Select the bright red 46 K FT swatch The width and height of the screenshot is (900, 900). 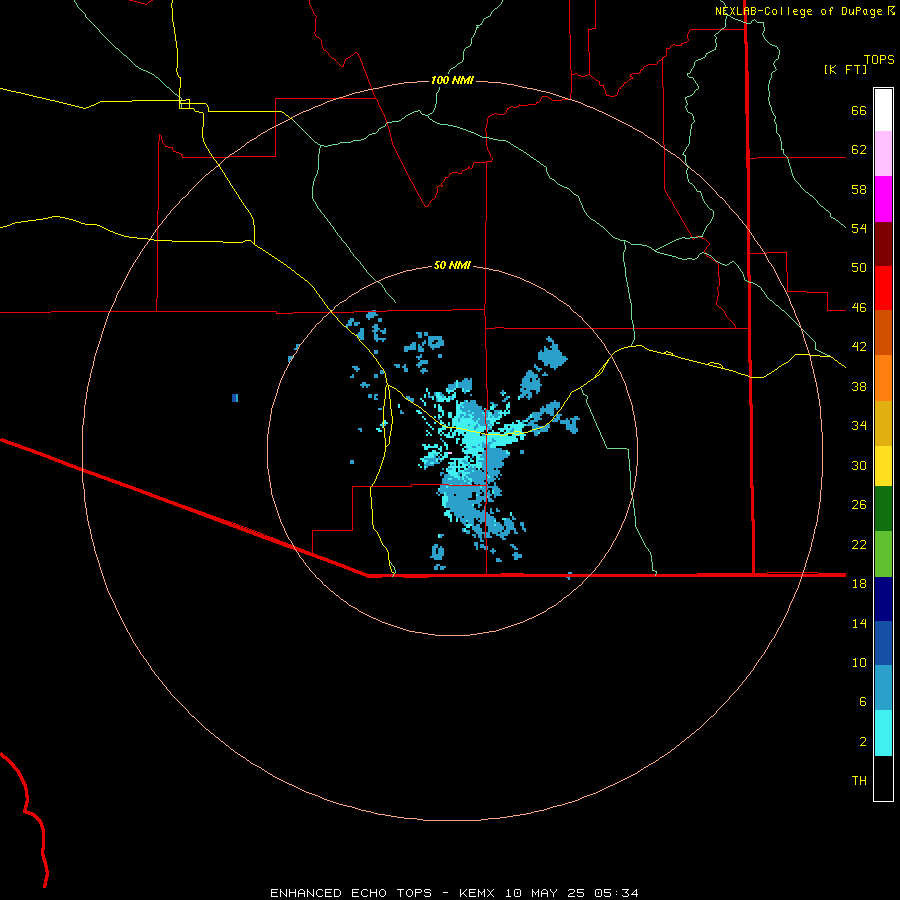[883, 288]
